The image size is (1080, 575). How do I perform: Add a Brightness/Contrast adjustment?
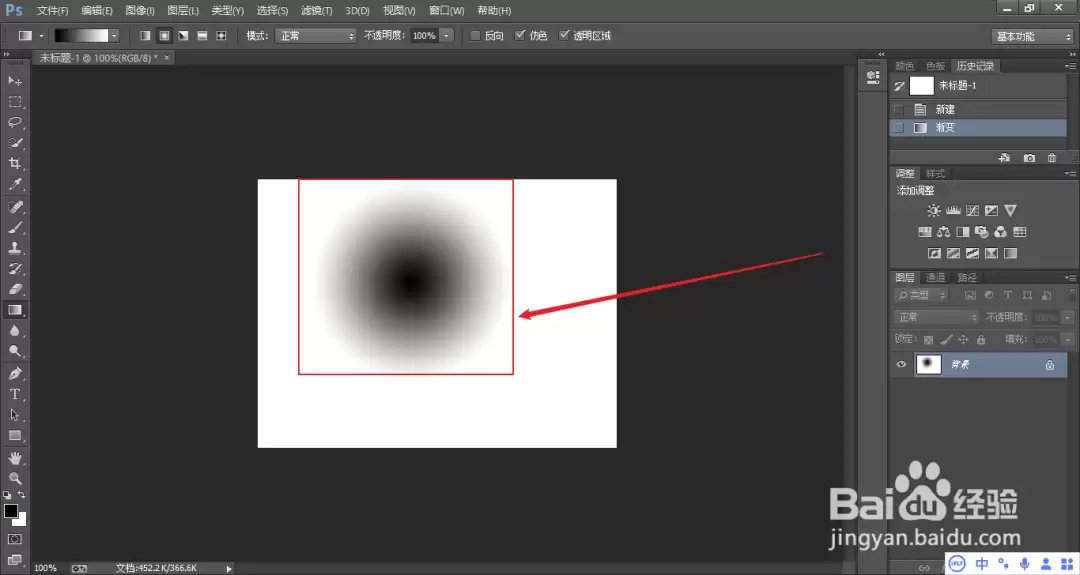933,211
